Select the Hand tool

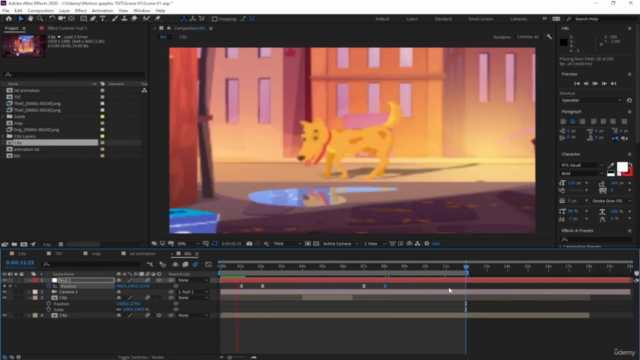[30, 19]
